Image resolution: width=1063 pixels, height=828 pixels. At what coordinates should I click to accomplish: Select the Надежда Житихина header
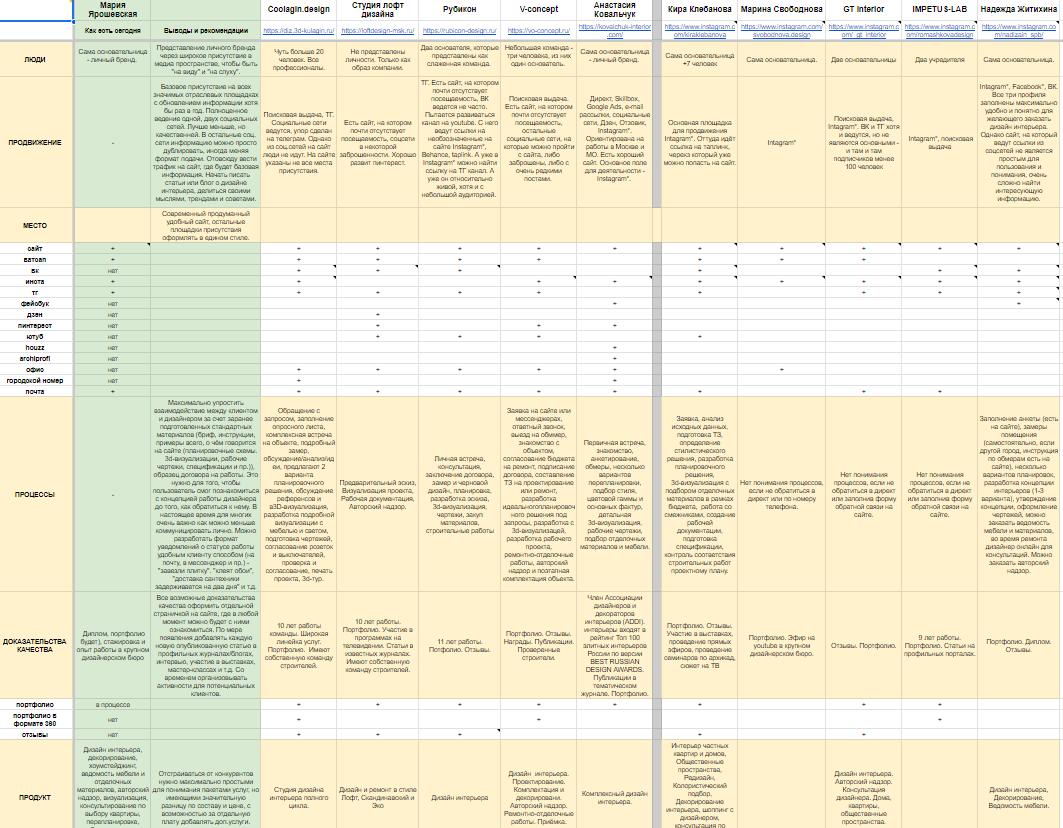(1018, 9)
